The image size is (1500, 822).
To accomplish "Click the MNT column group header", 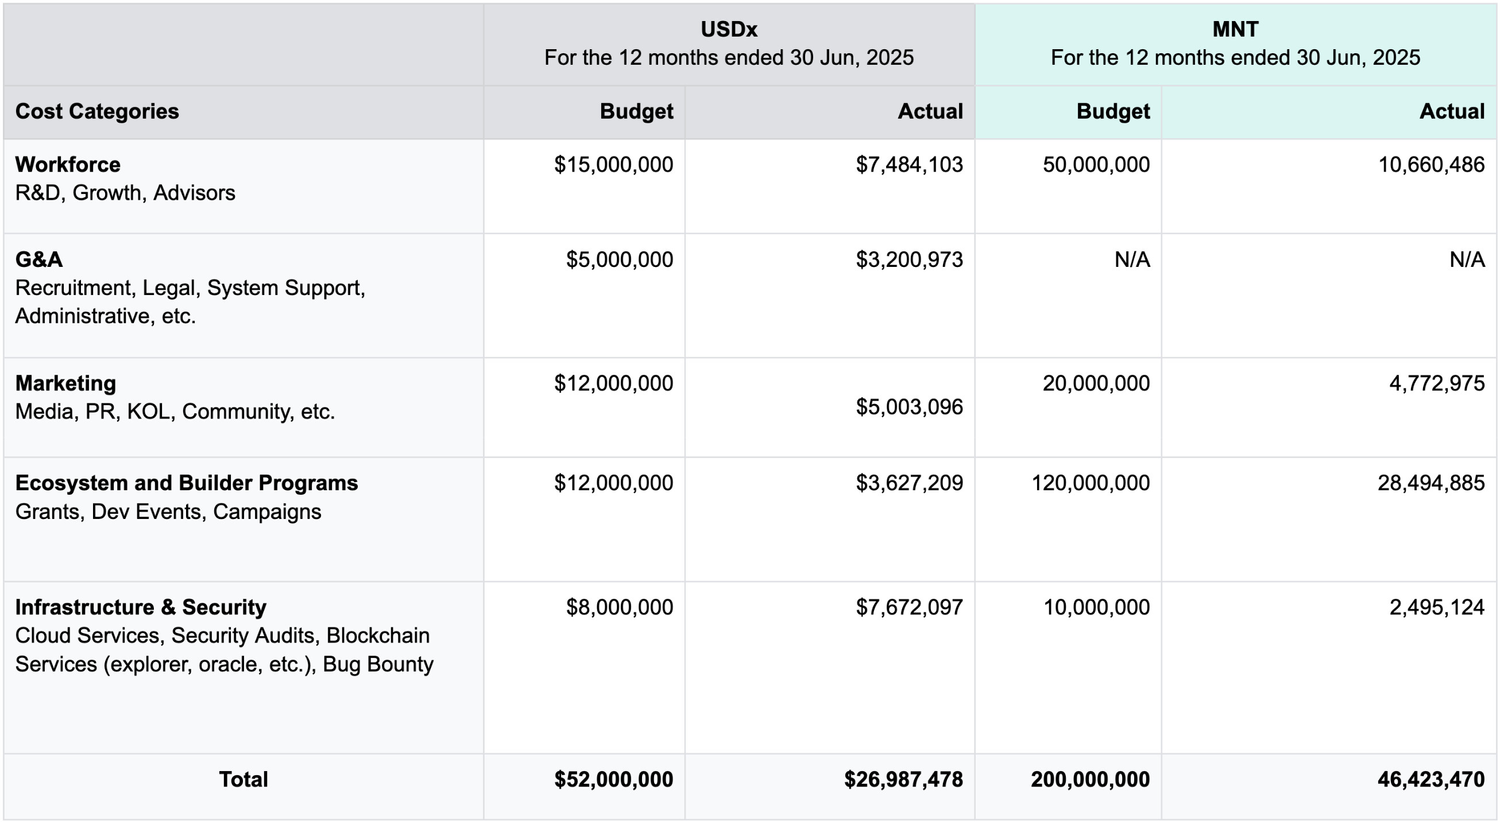I will pos(1235,44).
